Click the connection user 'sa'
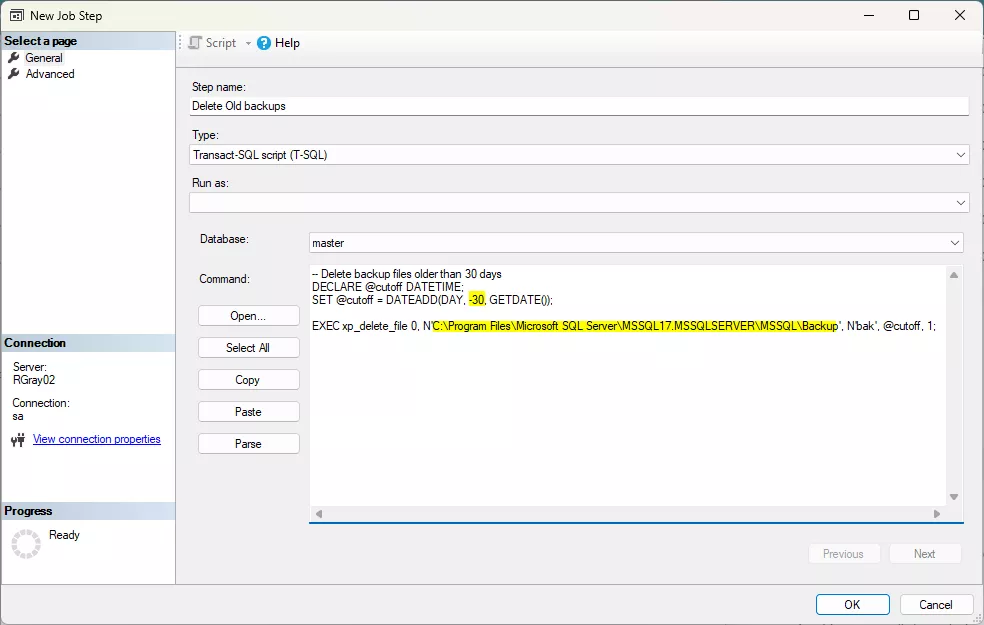Screen dimensions: 984x625 18,417
